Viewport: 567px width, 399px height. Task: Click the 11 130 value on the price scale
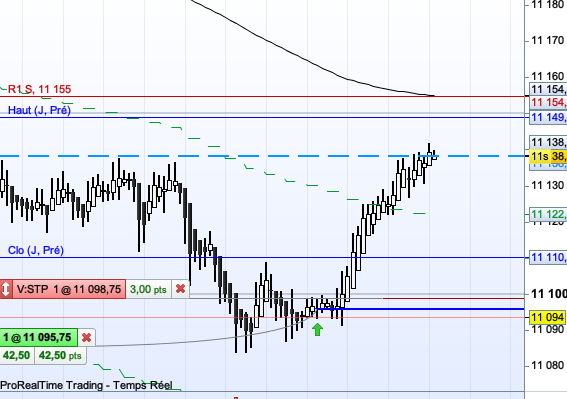548,185
